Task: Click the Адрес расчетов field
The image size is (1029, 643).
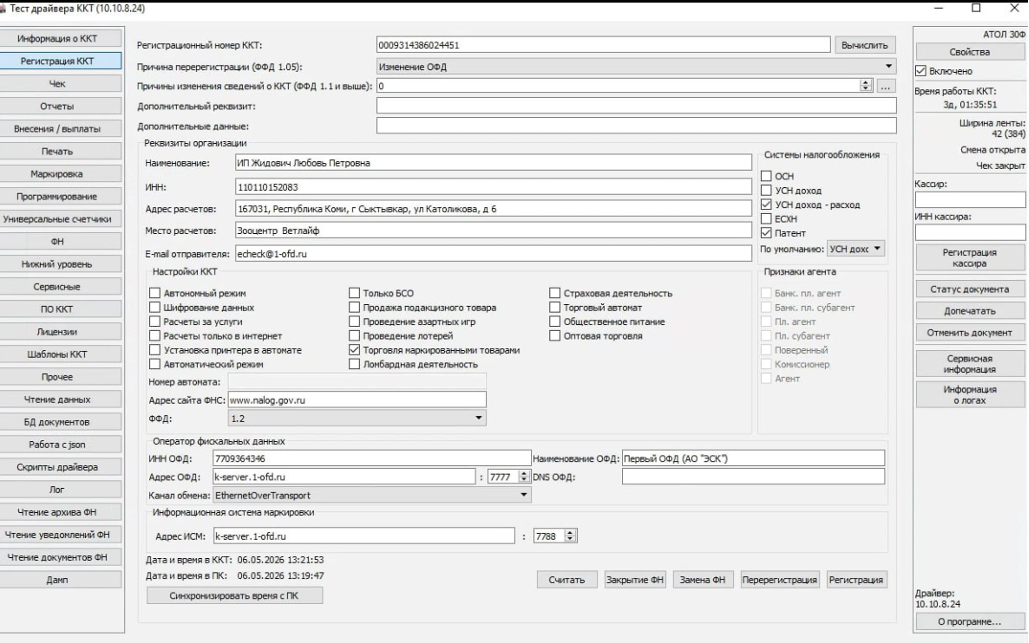Action: point(494,209)
